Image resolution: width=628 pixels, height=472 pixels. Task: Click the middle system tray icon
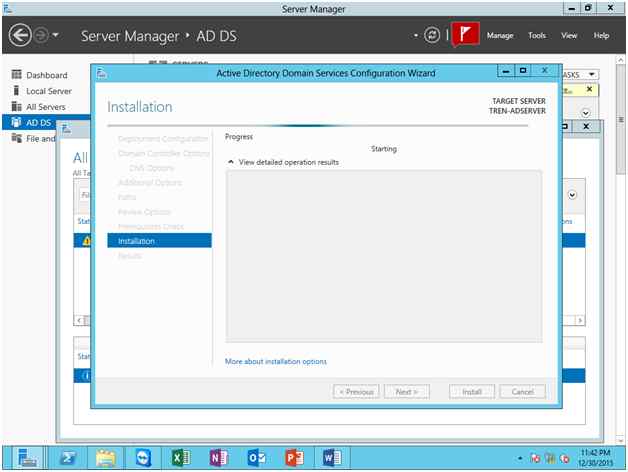click(550, 458)
